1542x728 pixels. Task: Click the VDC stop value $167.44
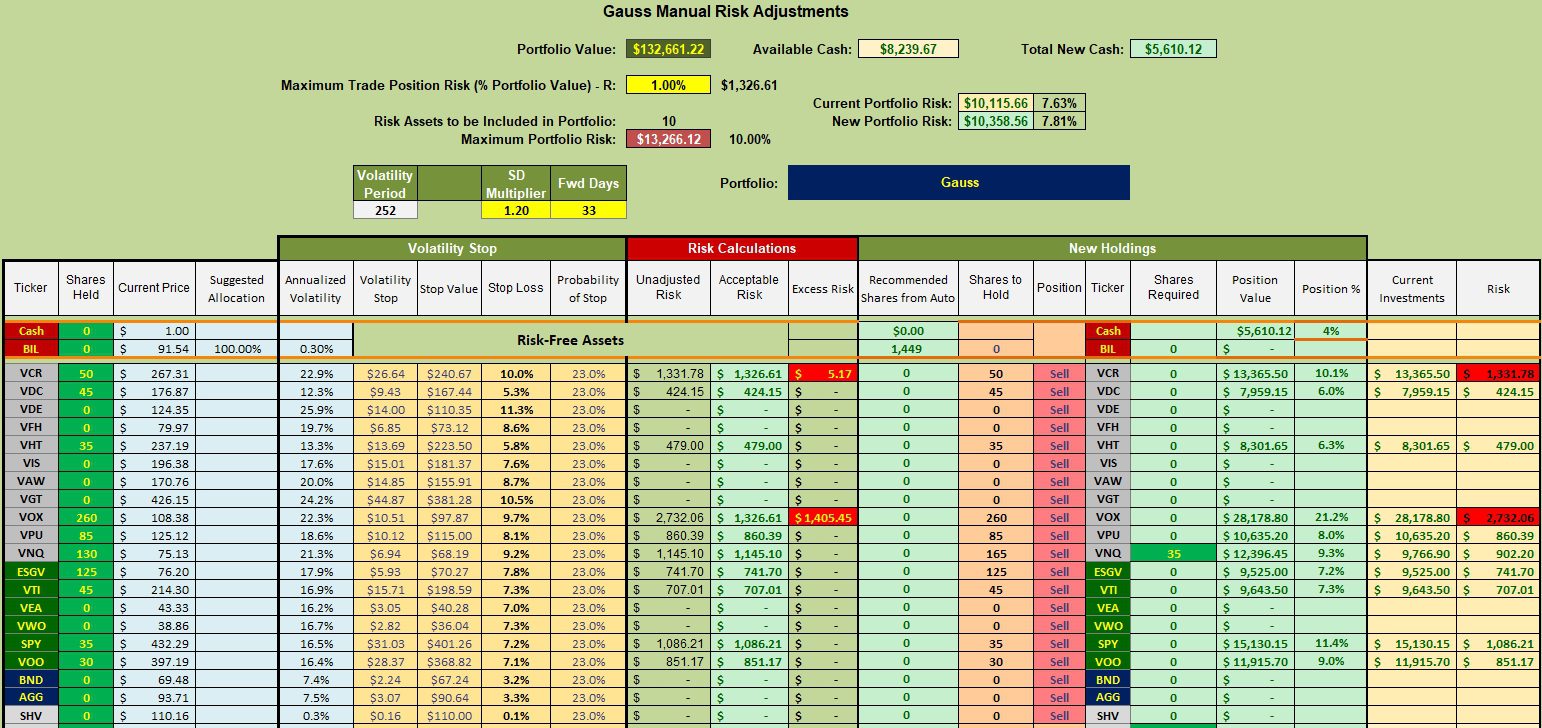(x=448, y=391)
